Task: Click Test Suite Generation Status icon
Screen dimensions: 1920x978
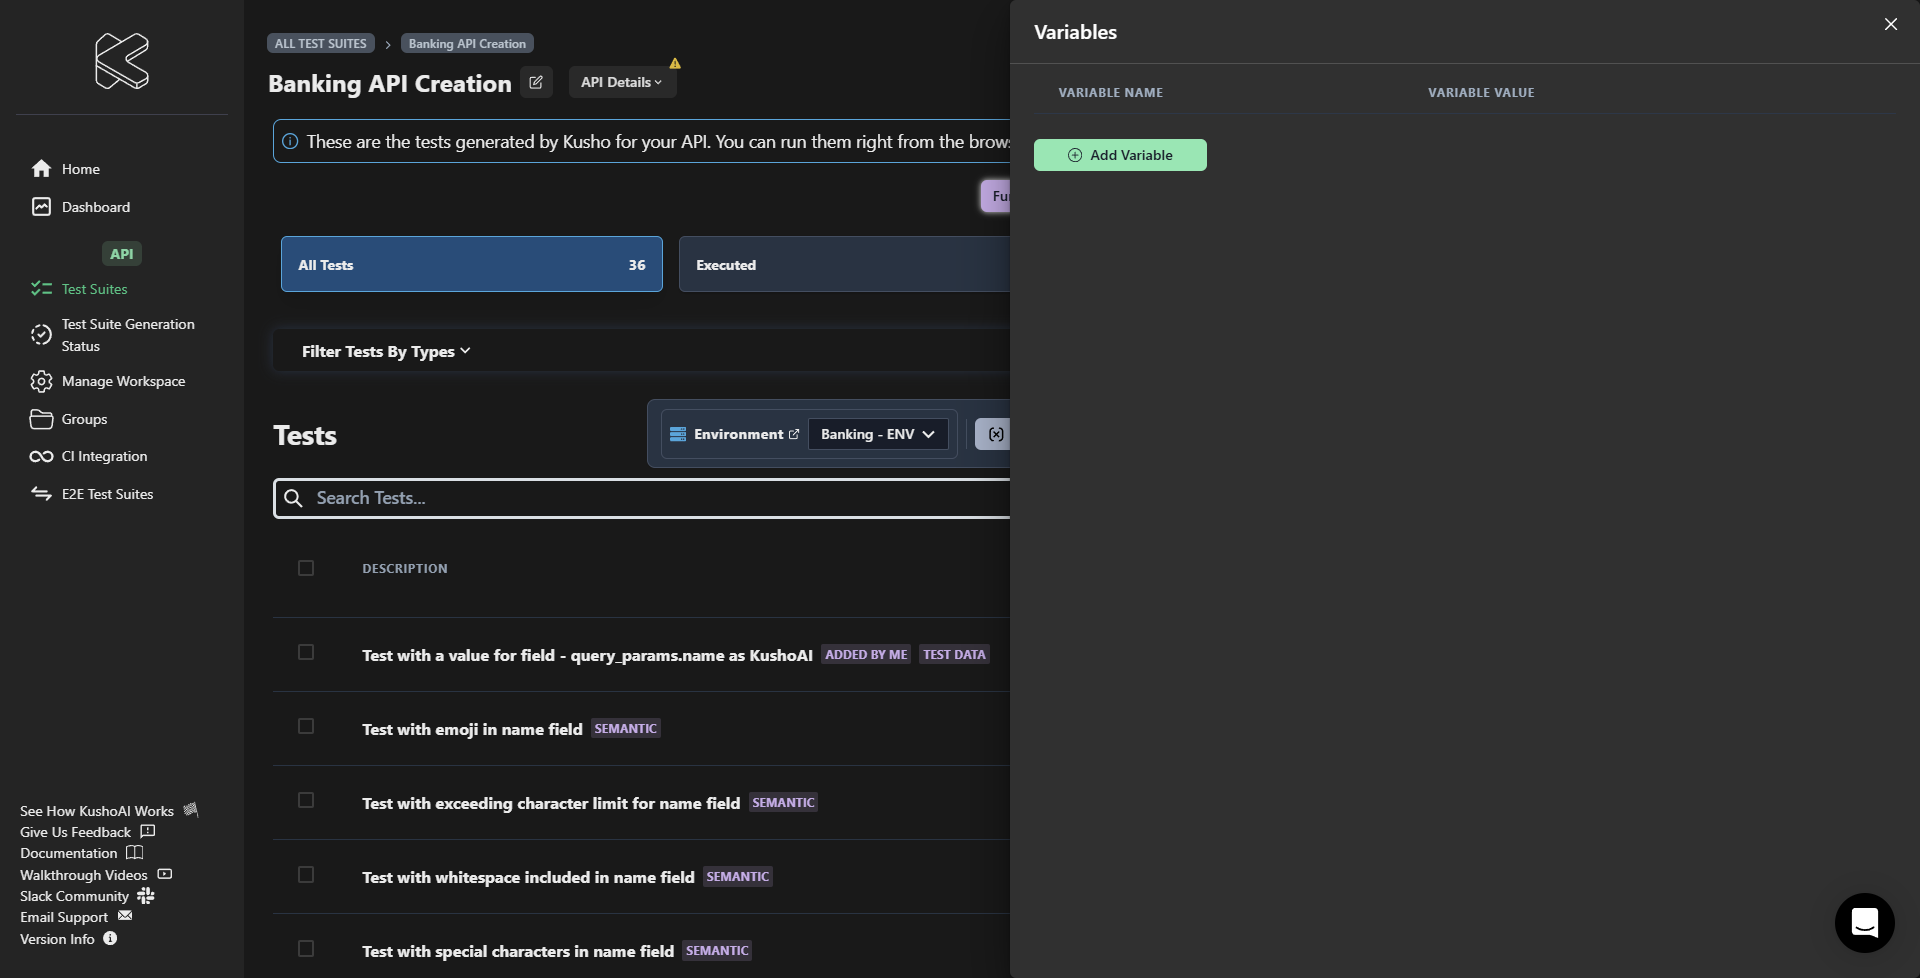Action: 41,335
